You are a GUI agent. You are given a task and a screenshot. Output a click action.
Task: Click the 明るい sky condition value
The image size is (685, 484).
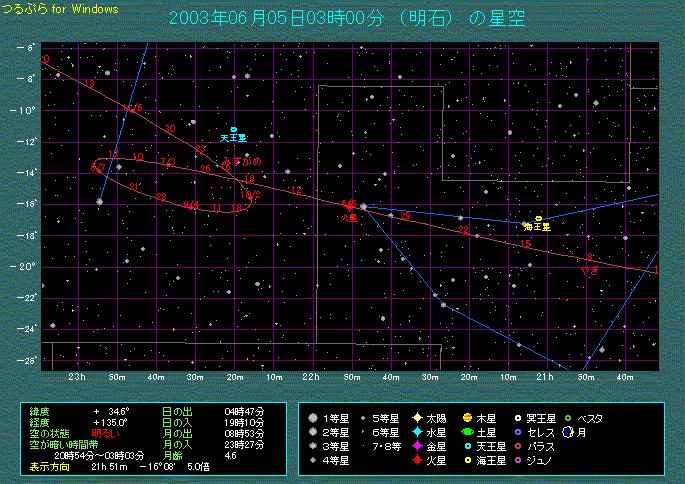pos(107,432)
